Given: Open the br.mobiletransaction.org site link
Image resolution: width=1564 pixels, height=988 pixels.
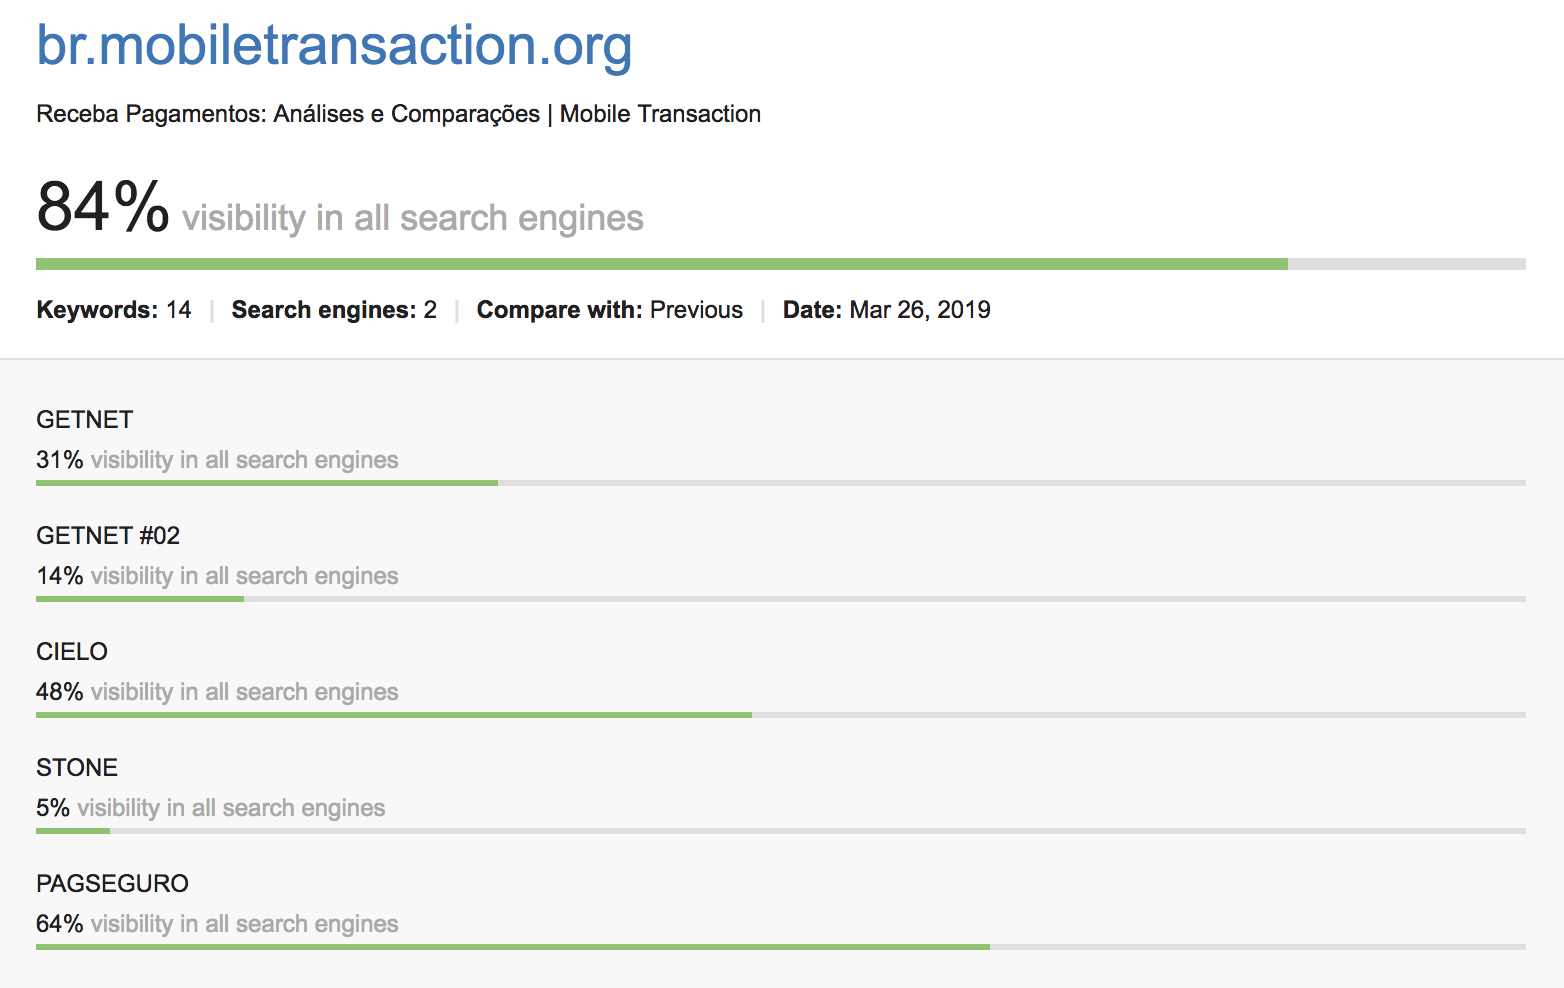Looking at the screenshot, I should click(x=334, y=46).
